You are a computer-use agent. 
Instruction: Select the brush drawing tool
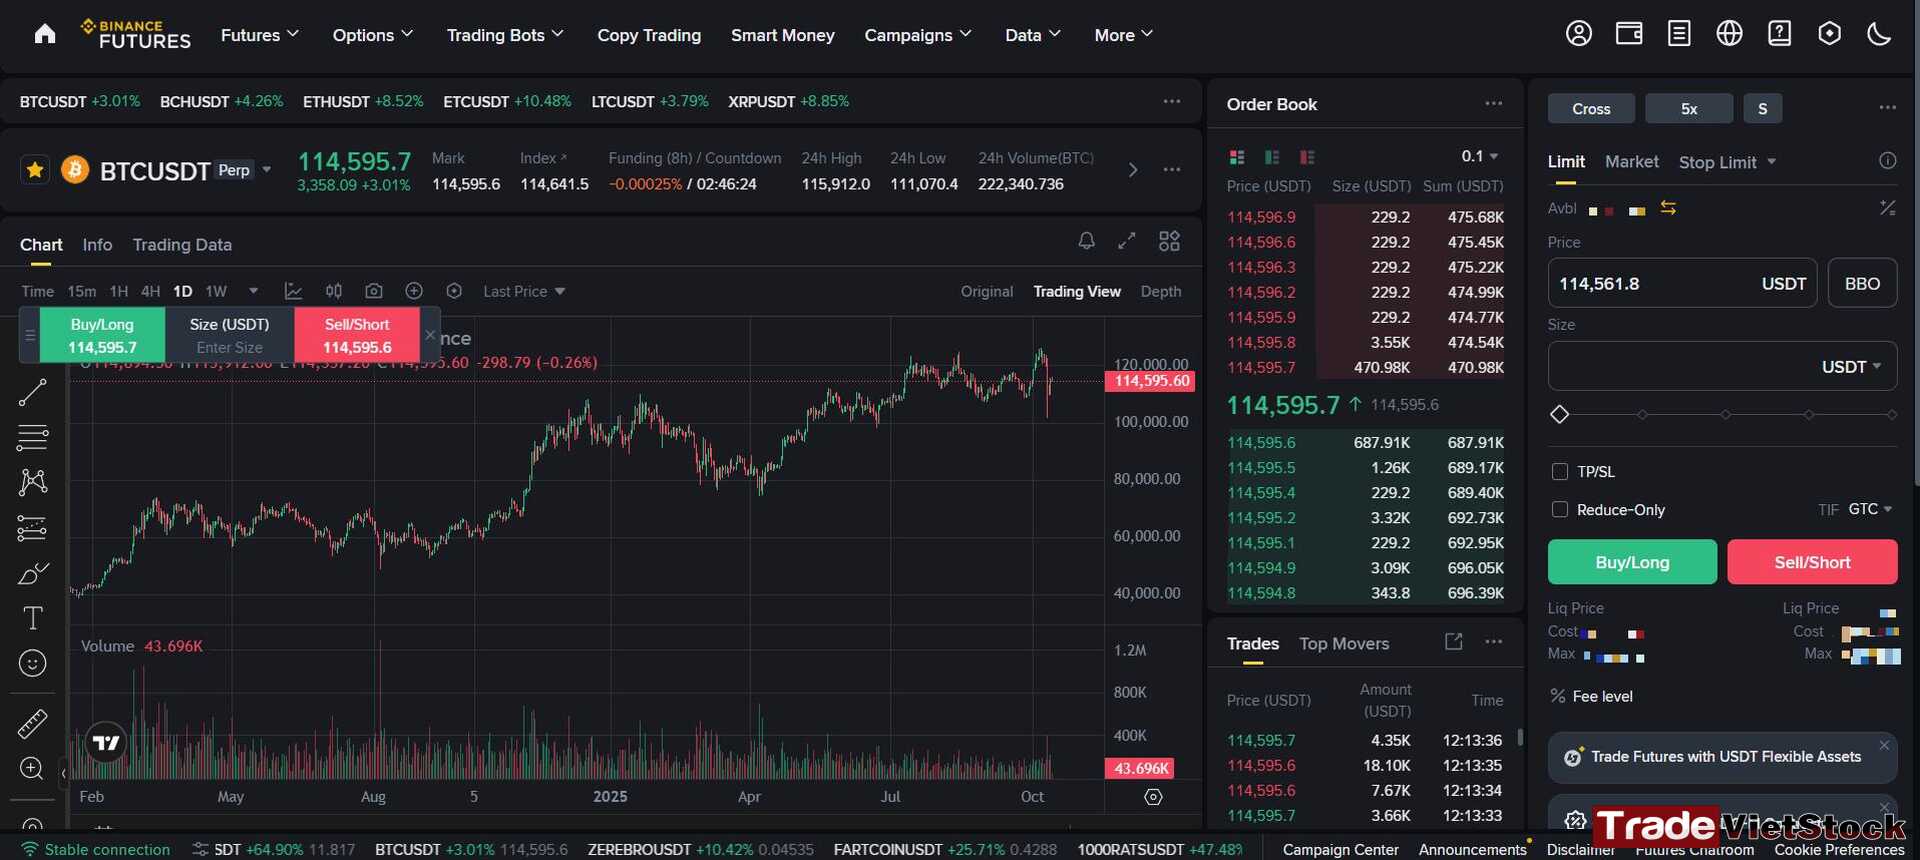[x=32, y=573]
